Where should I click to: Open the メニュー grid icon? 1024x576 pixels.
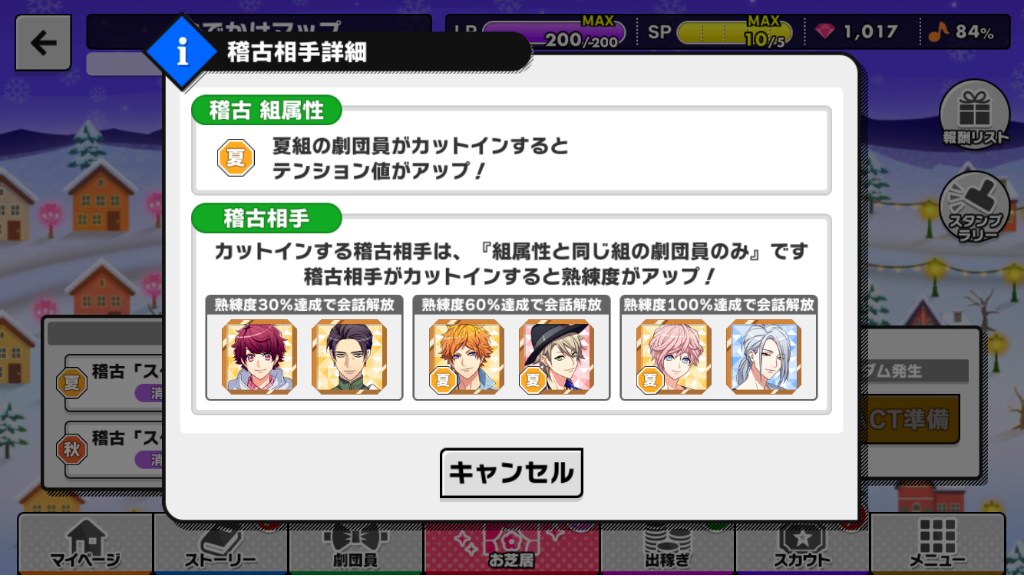pyautogui.click(x=938, y=544)
